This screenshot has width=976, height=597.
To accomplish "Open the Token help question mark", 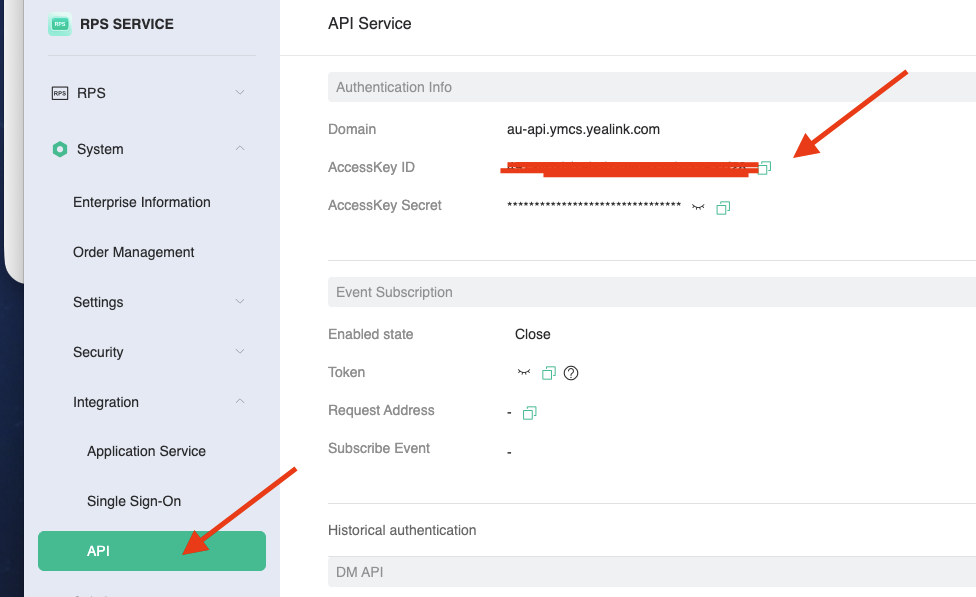I will [x=571, y=373].
